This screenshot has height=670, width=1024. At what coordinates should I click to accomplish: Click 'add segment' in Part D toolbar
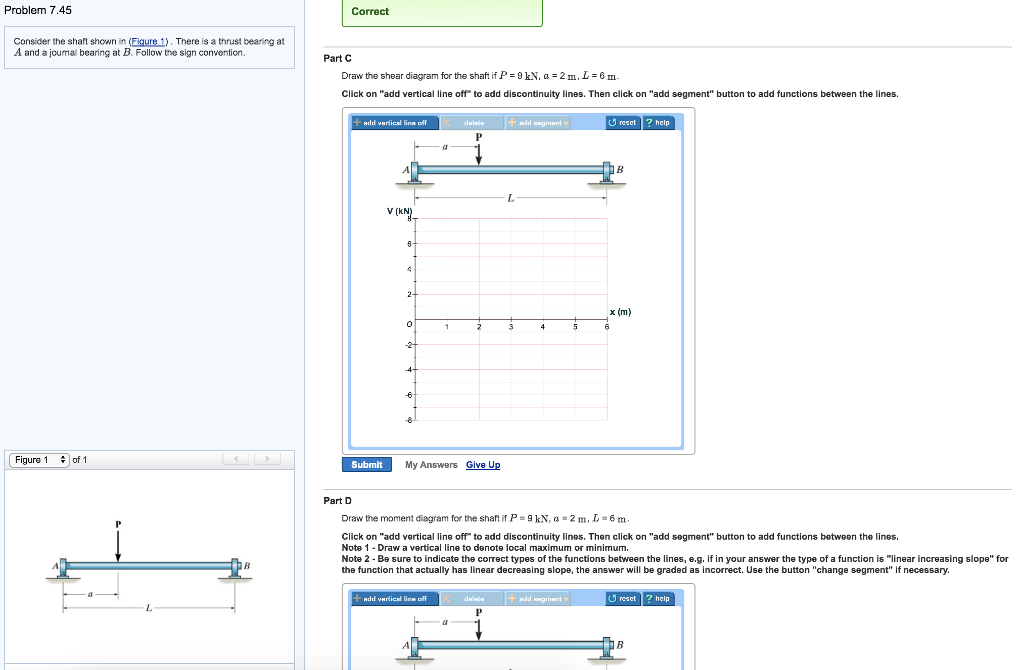point(538,599)
